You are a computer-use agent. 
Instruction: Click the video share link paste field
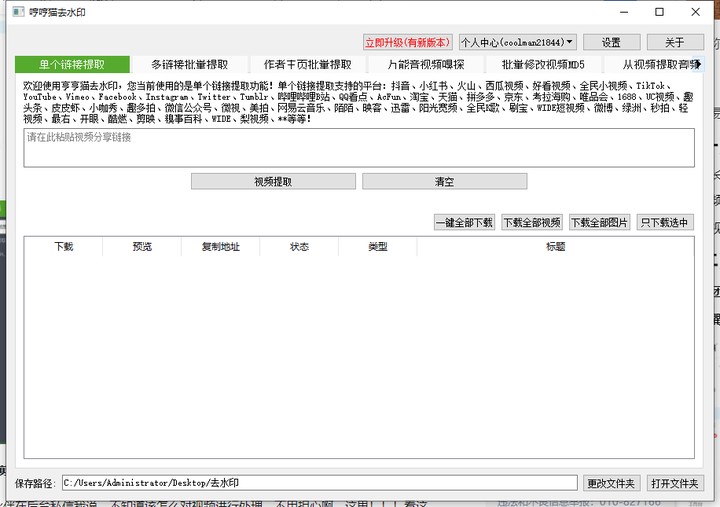(359, 148)
